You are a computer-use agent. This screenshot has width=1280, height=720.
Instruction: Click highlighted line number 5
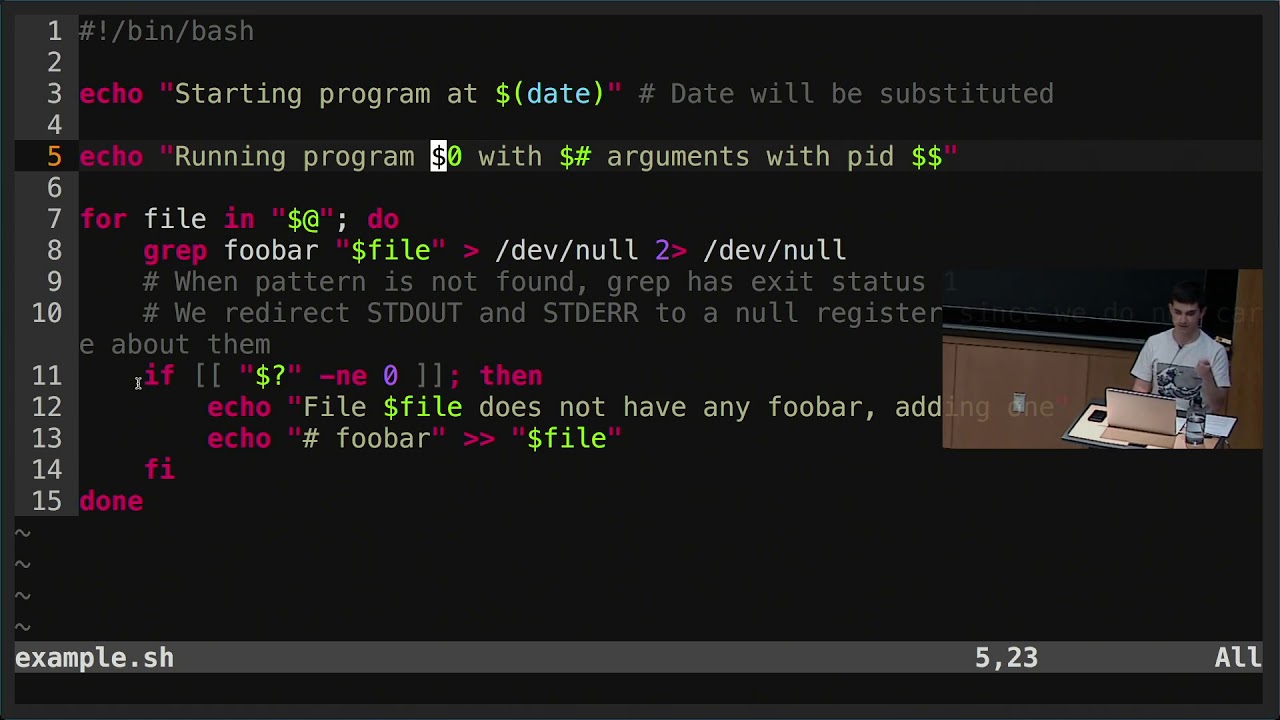[54, 157]
